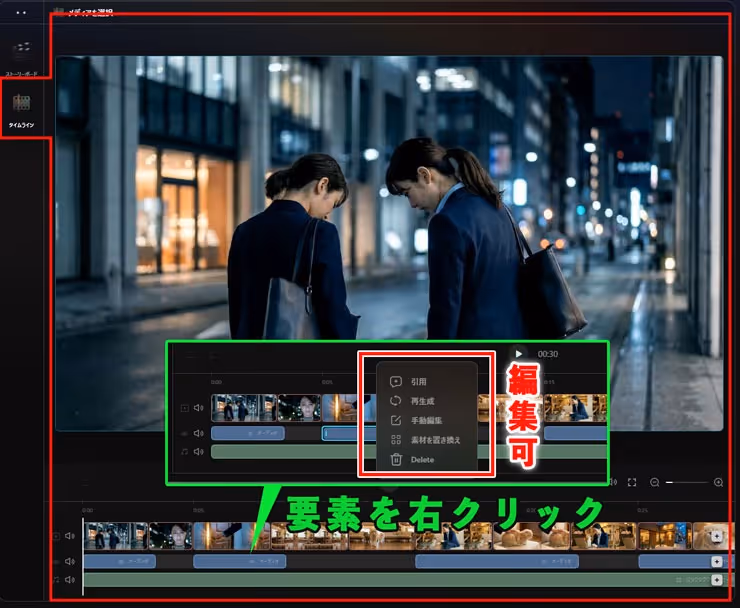Add clip with plus on video track
Viewport: 740px width, 608px height.
point(717,536)
